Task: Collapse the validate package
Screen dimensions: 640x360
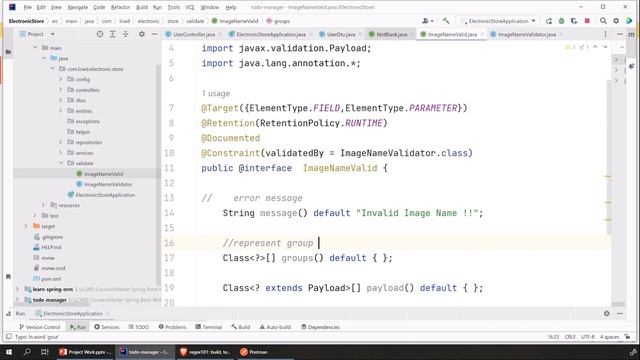Action: [x=60, y=163]
